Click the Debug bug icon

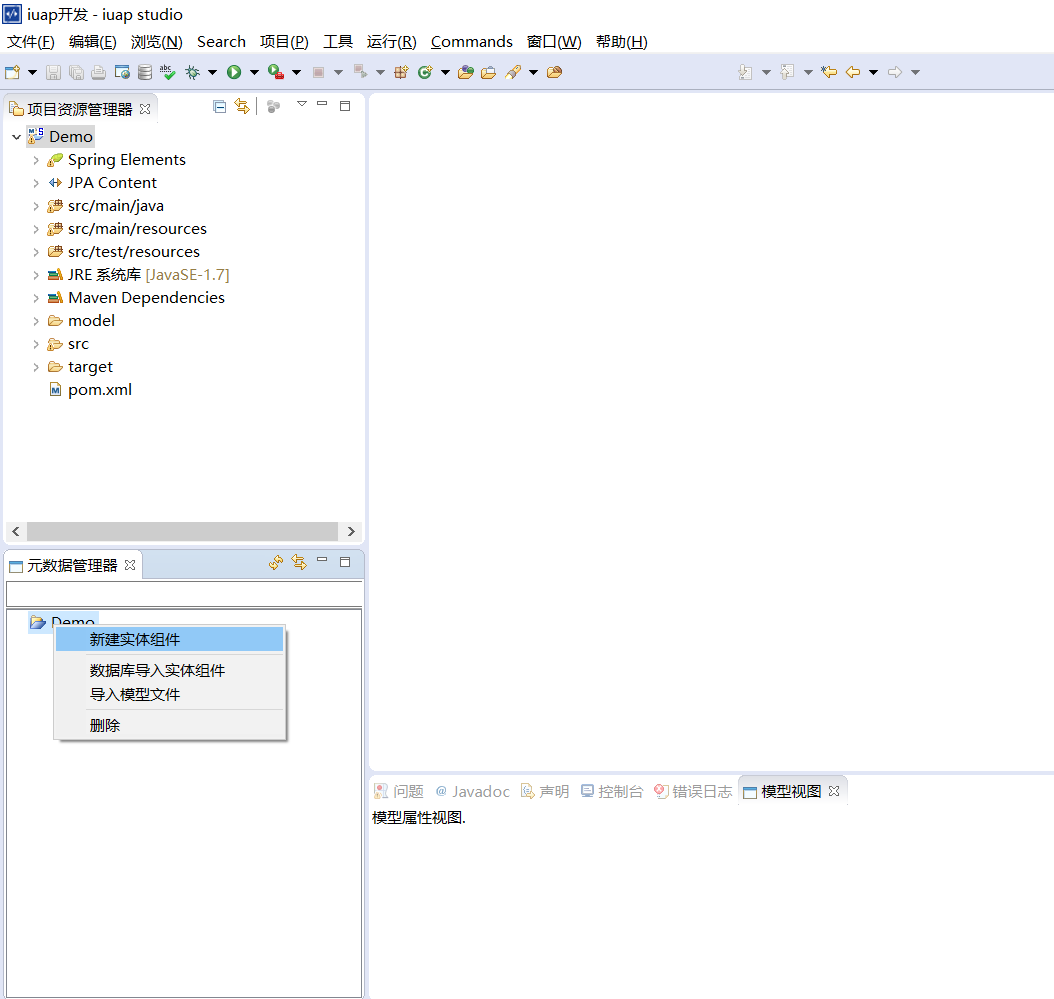click(x=192, y=72)
